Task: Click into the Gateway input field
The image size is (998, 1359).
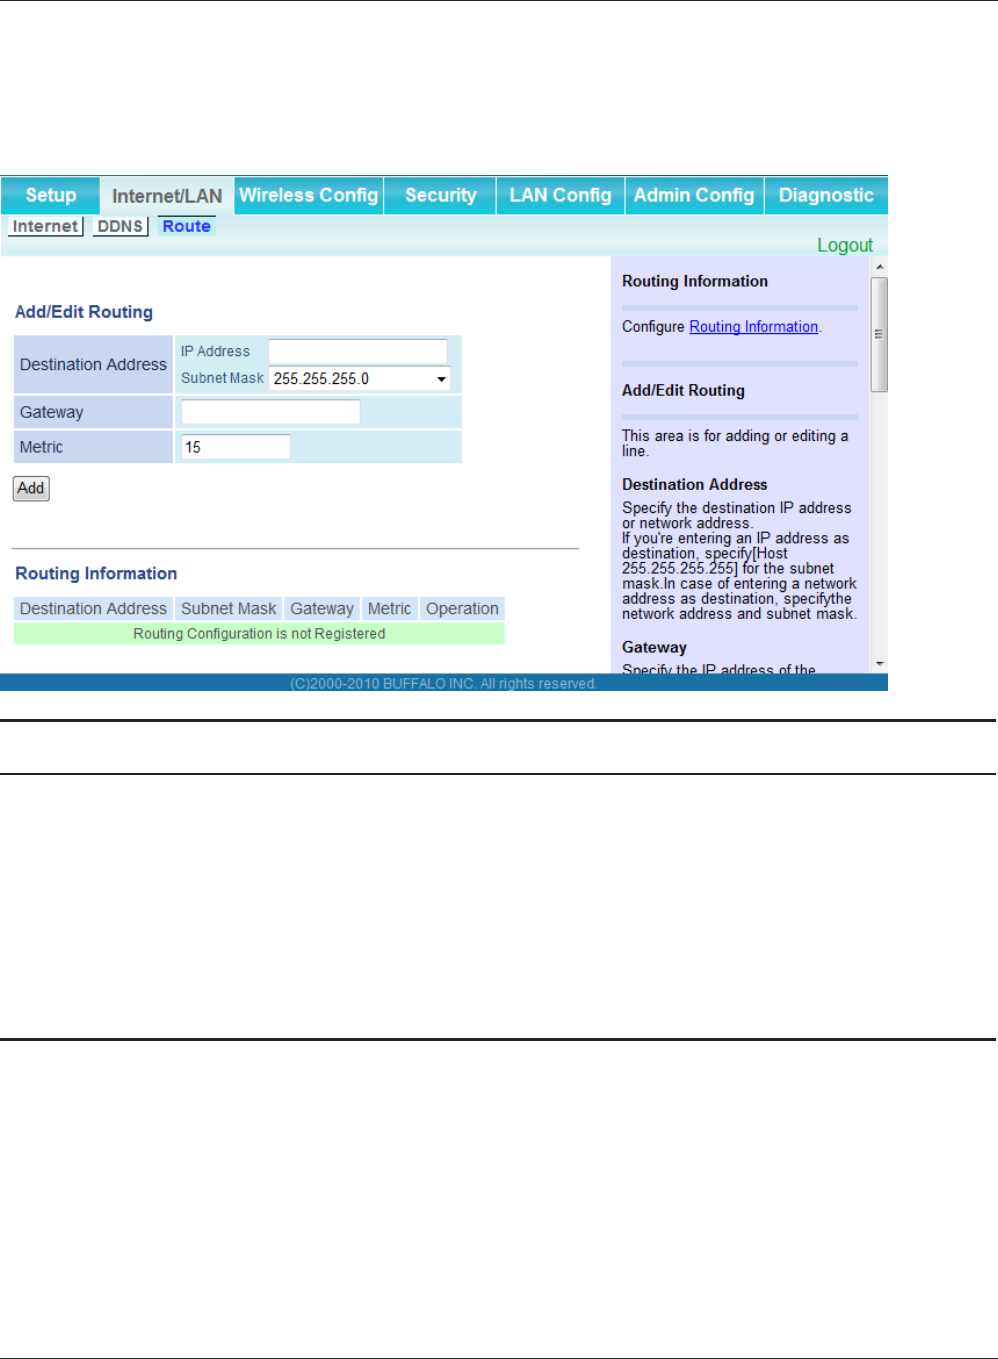Action: 270,412
